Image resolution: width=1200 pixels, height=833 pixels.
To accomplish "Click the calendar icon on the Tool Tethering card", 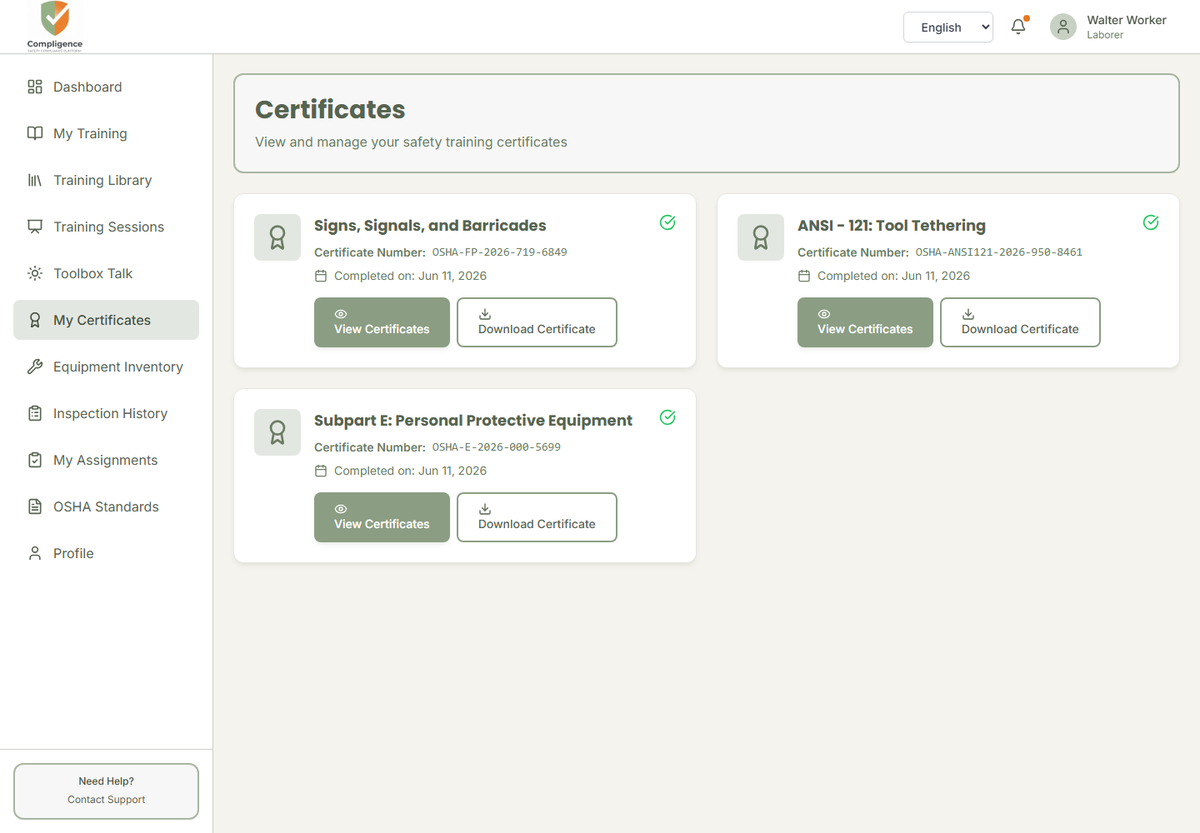I will [804, 276].
